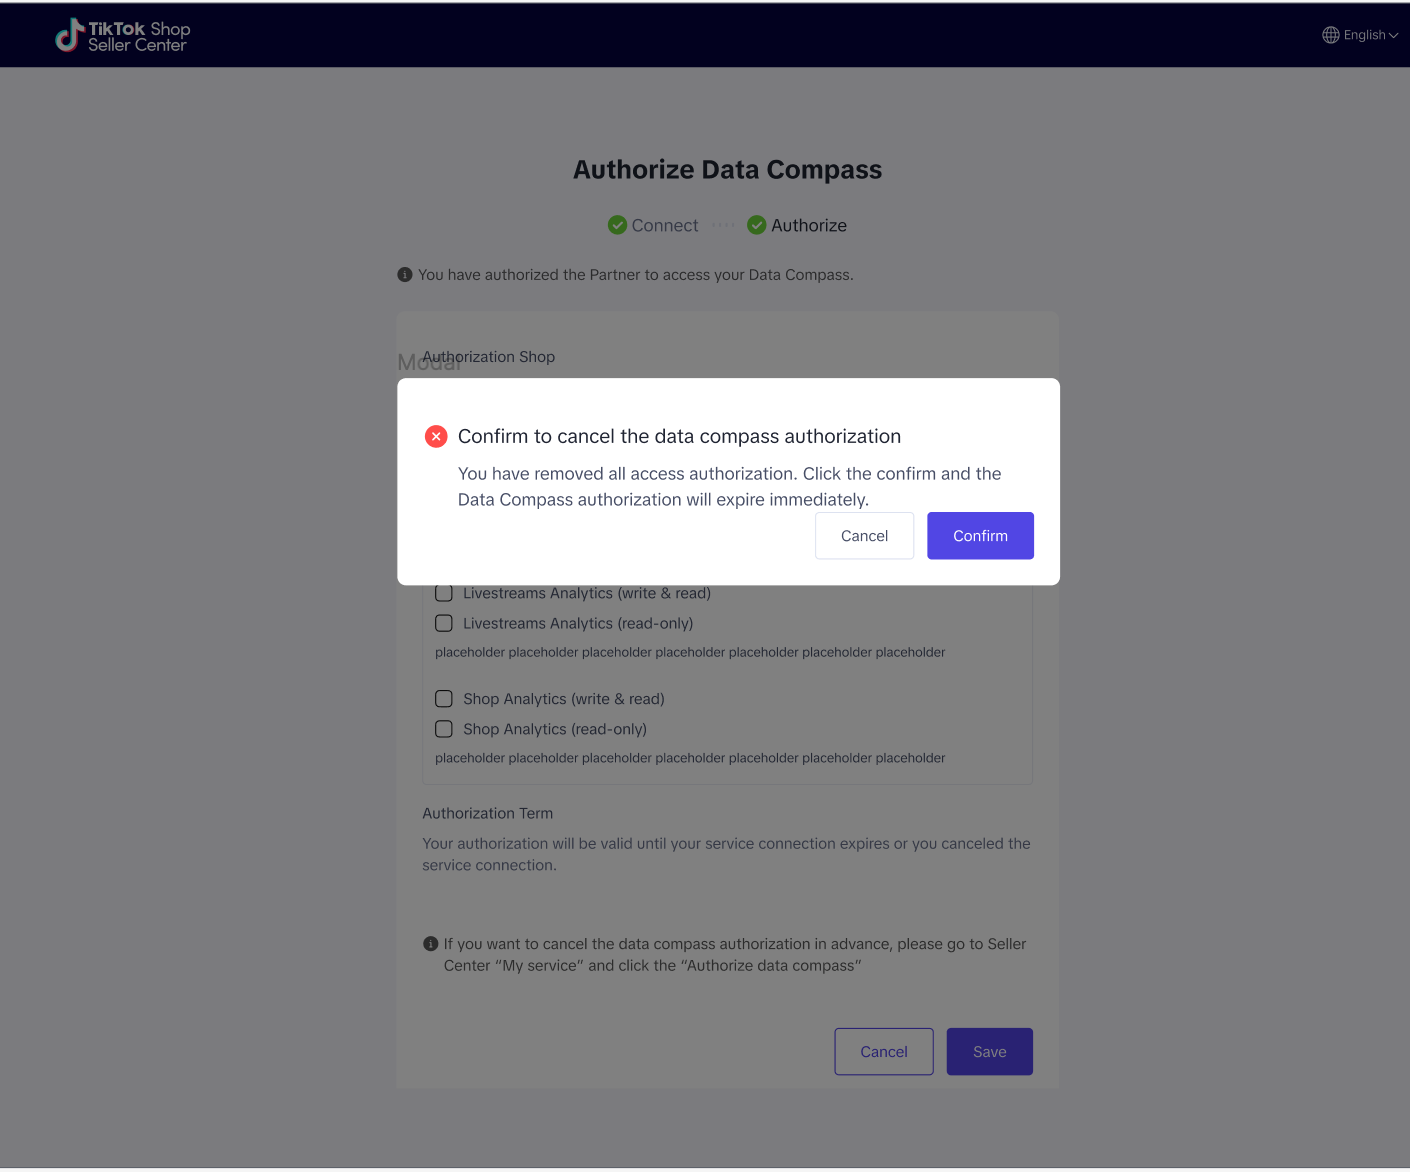Image resolution: width=1410 pixels, height=1172 pixels.
Task: Click the chevron arrow next to English
Action: [1394, 36]
